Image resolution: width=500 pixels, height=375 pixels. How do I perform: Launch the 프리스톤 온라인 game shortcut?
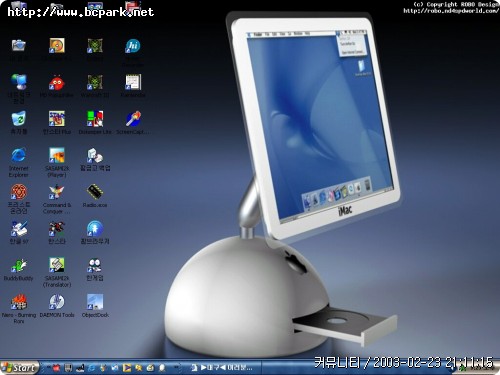19,192
